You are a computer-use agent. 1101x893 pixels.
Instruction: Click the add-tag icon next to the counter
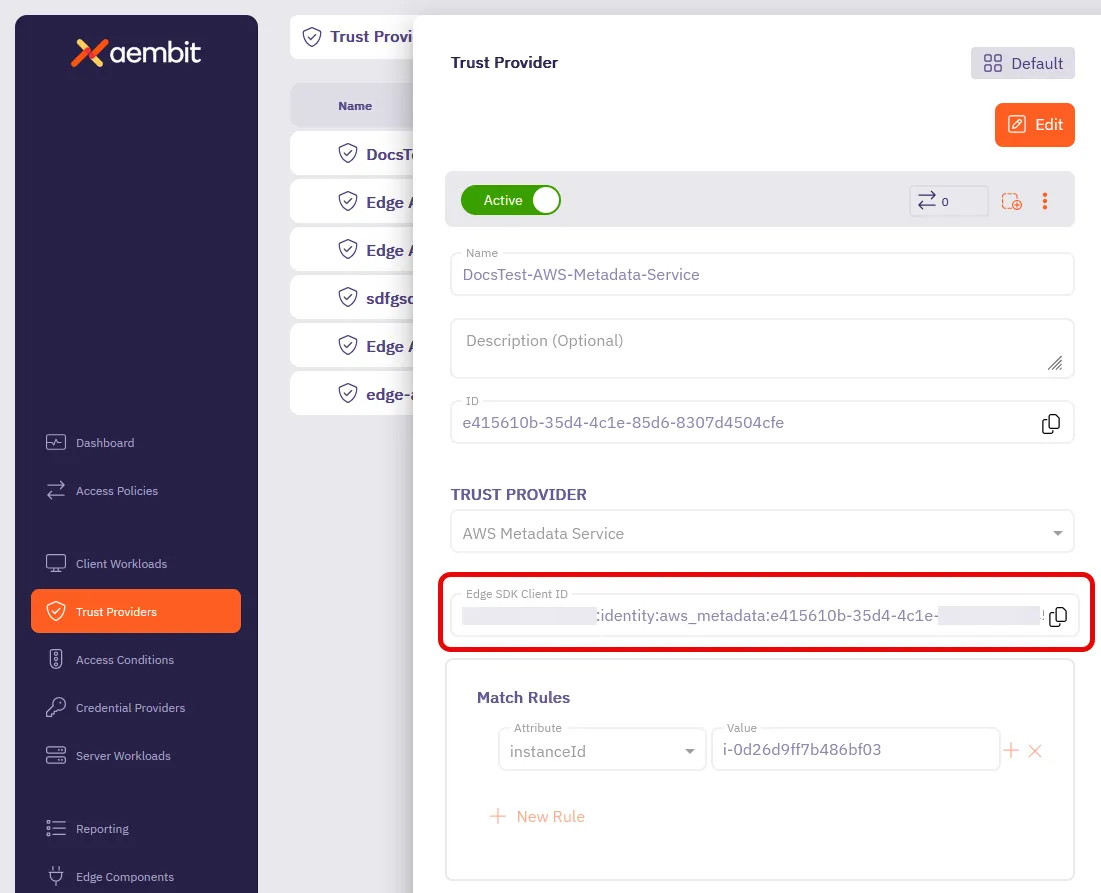(1011, 201)
